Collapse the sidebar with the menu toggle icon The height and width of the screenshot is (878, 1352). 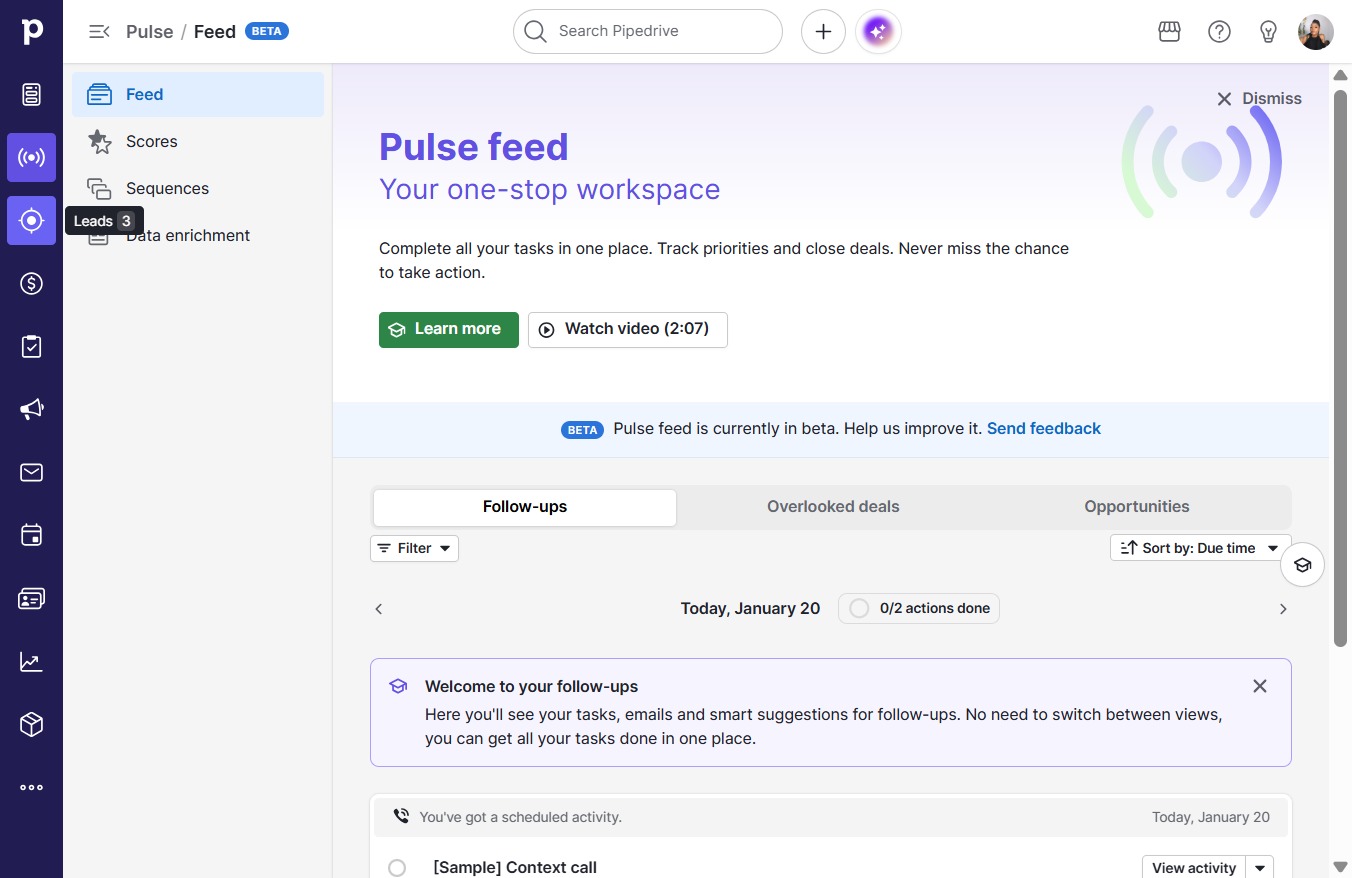tap(99, 32)
